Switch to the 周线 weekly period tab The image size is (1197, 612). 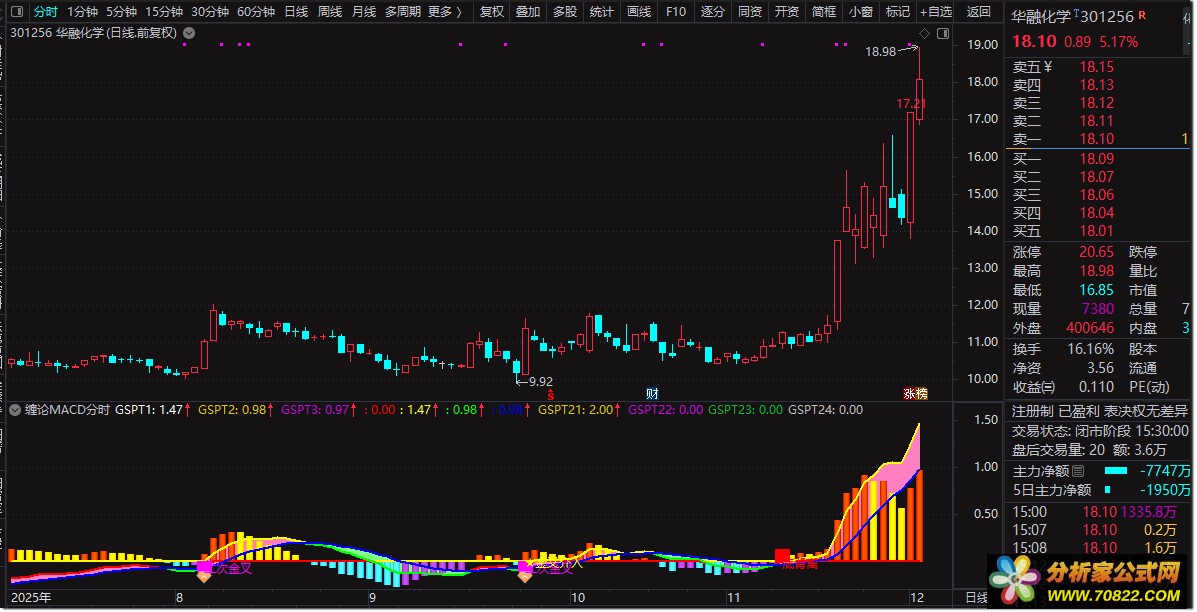coord(330,11)
